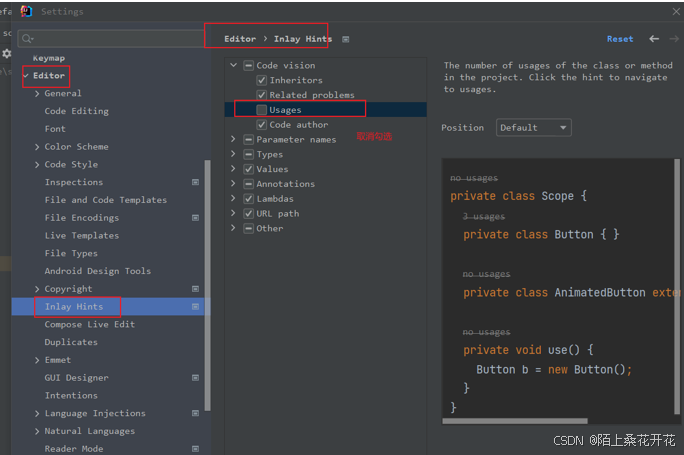Expand the Copyright node arrow
Viewport: 684px width, 455px height.
[x=37, y=289]
